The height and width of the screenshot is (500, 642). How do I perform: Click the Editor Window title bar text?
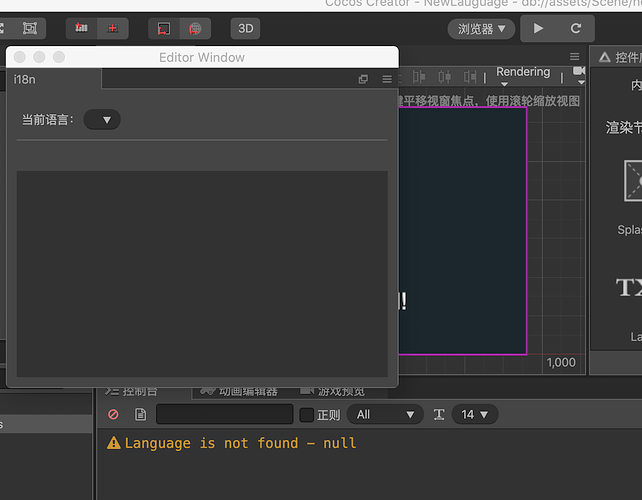click(202, 57)
